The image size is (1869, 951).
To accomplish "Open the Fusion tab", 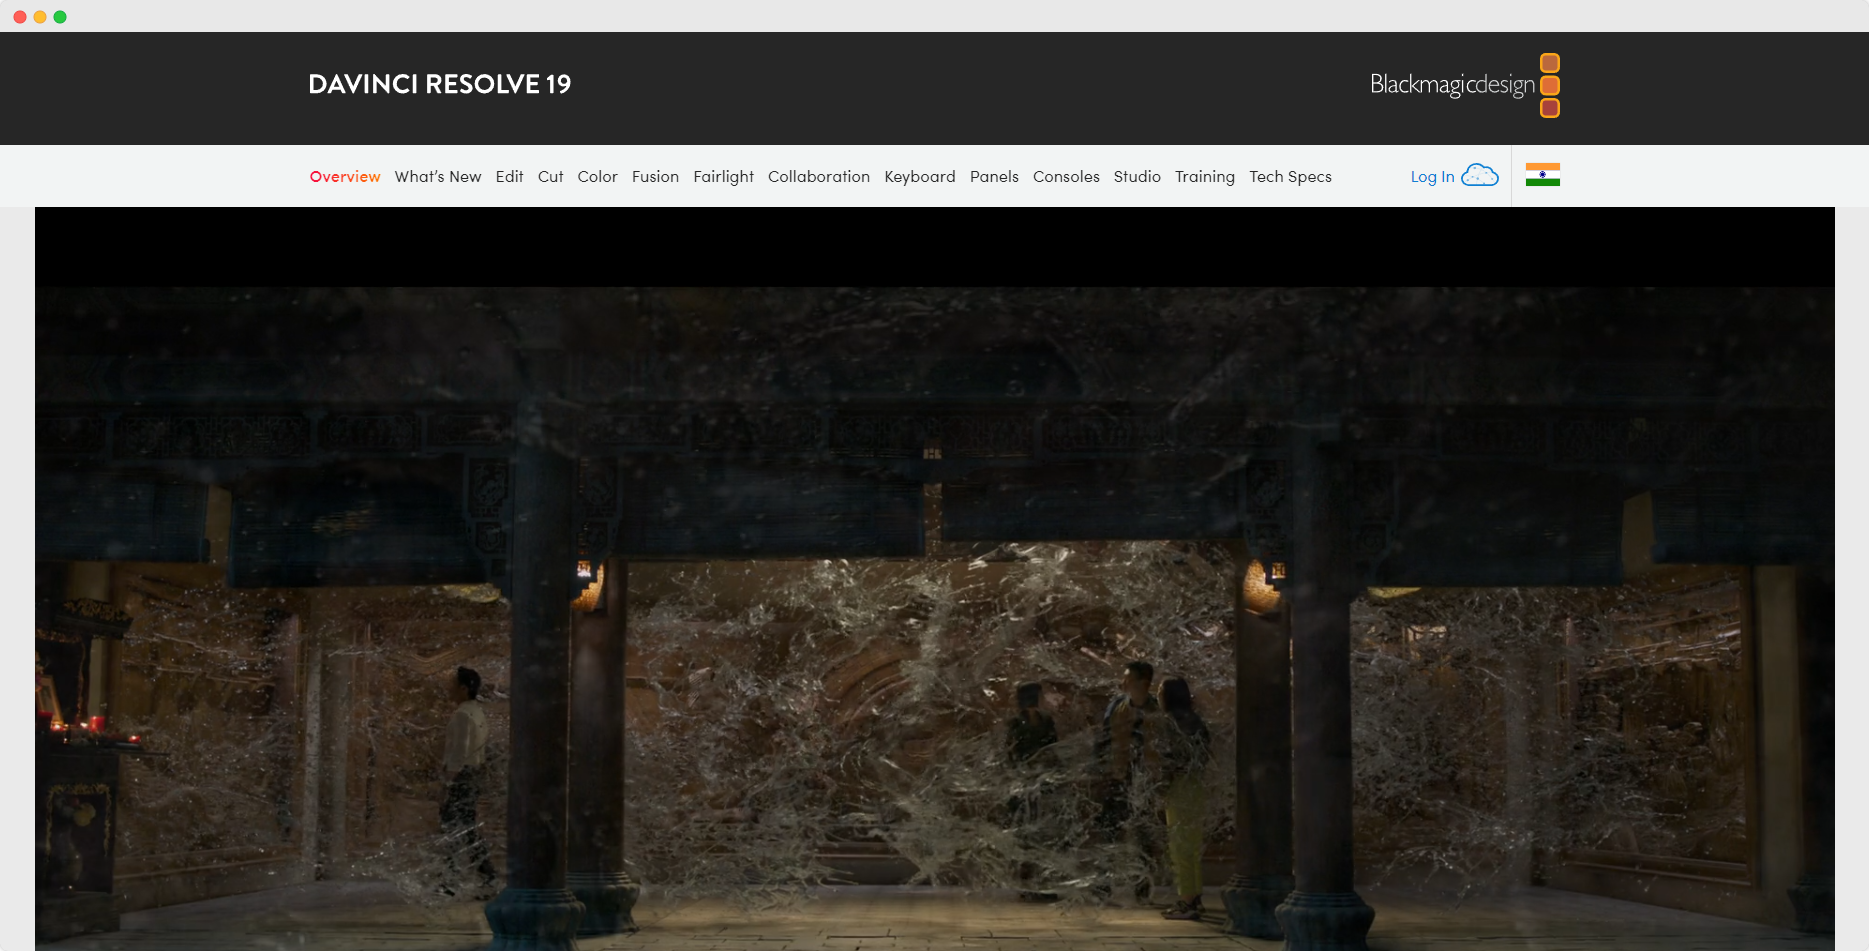I will coord(655,177).
